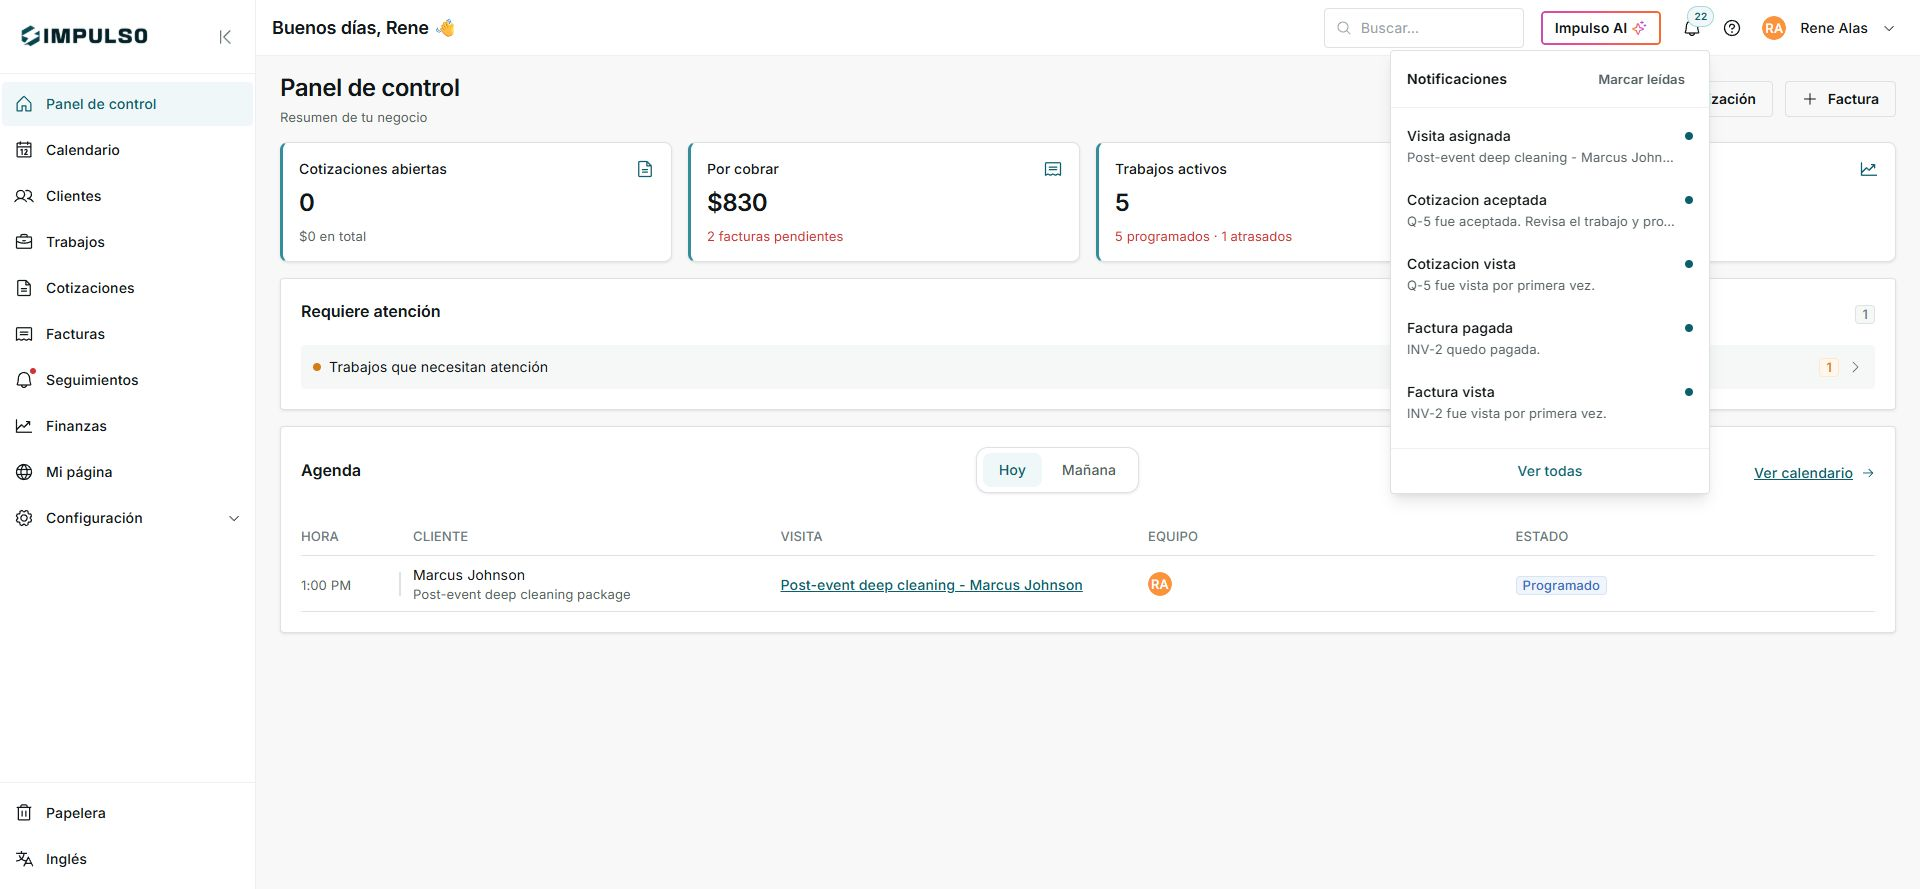The width and height of the screenshot is (1920, 889).
Task: Open the notifications bell icon
Action: tap(1692, 28)
